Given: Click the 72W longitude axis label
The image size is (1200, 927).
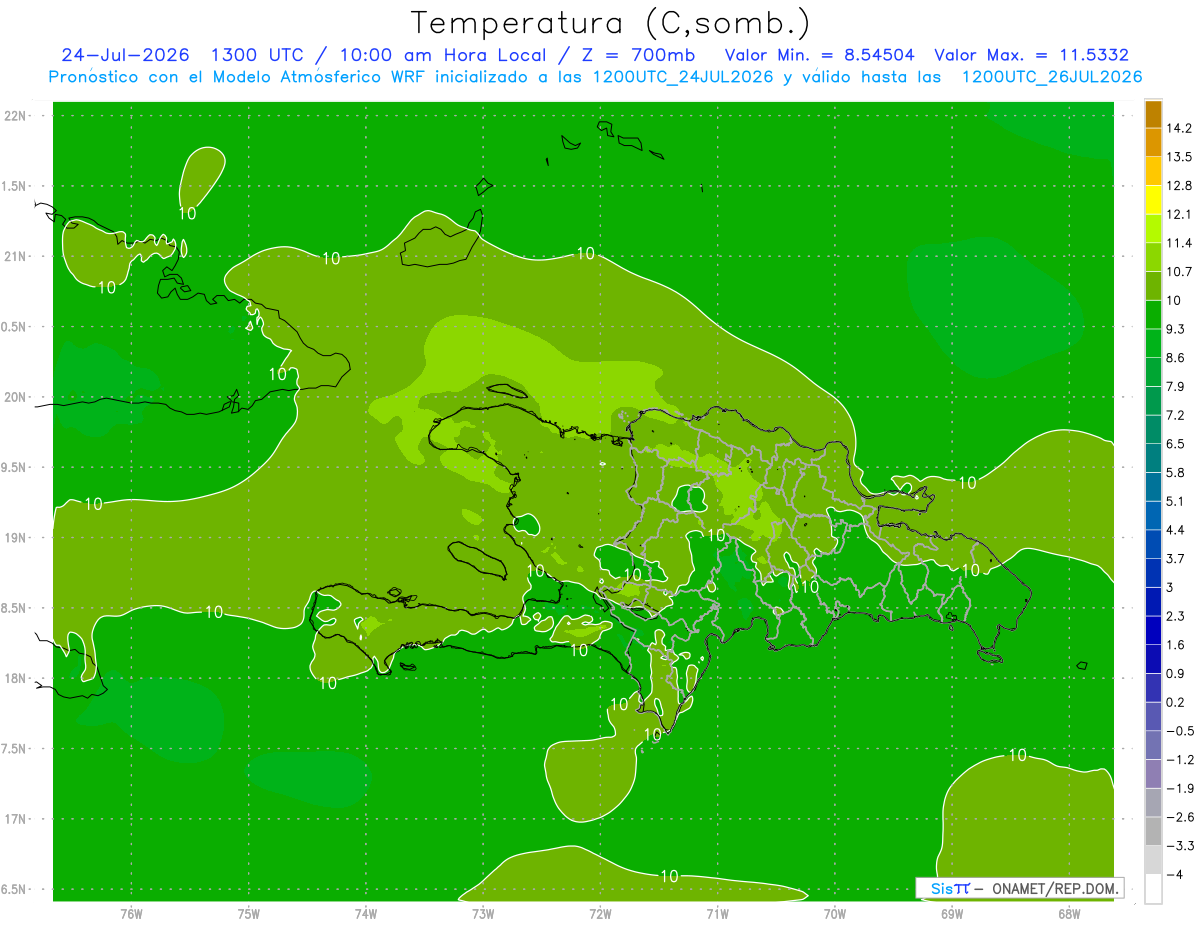Looking at the screenshot, I should point(600,914).
